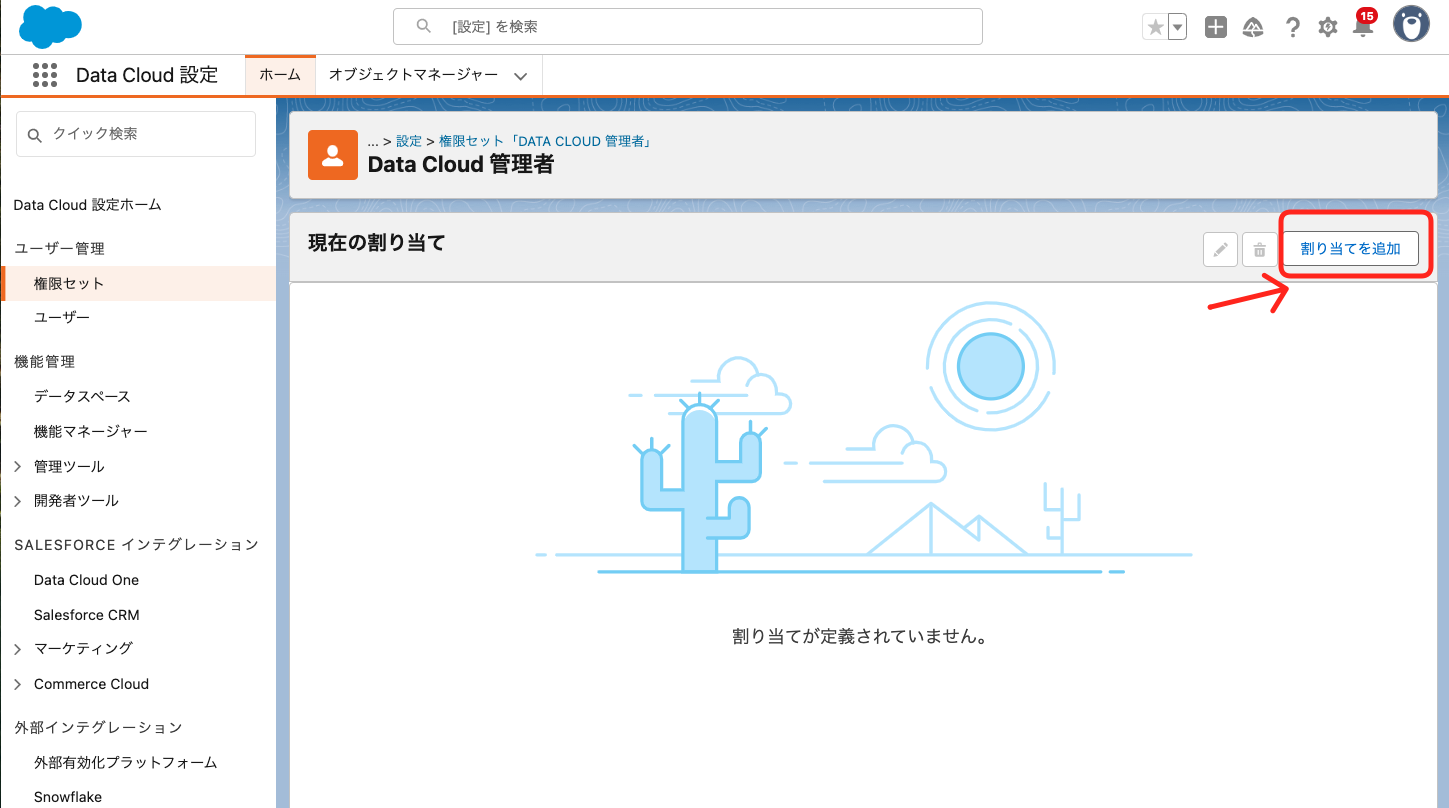Click the 割り当てを追加 button
Image resolution: width=1449 pixels, height=808 pixels.
point(1350,249)
